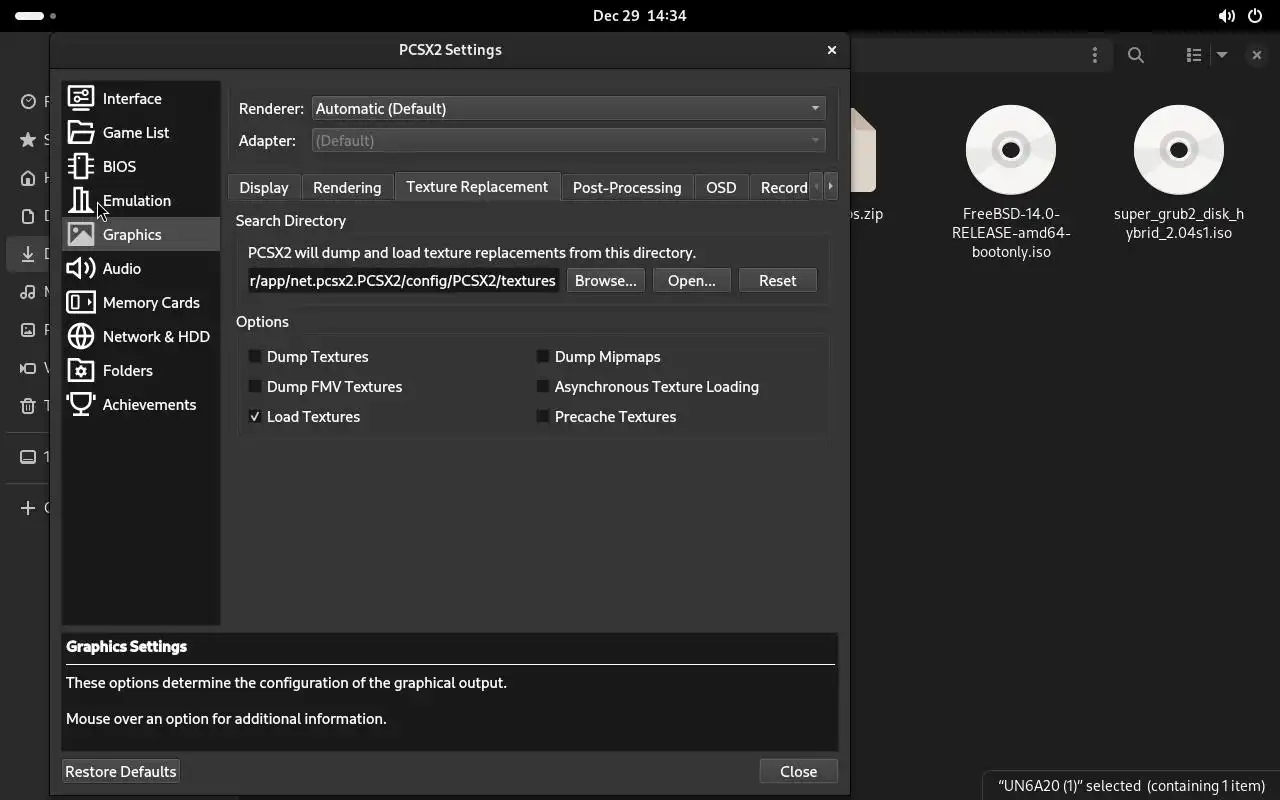Open the Folders settings icon
This screenshot has height=800, width=1280.
tap(81, 370)
